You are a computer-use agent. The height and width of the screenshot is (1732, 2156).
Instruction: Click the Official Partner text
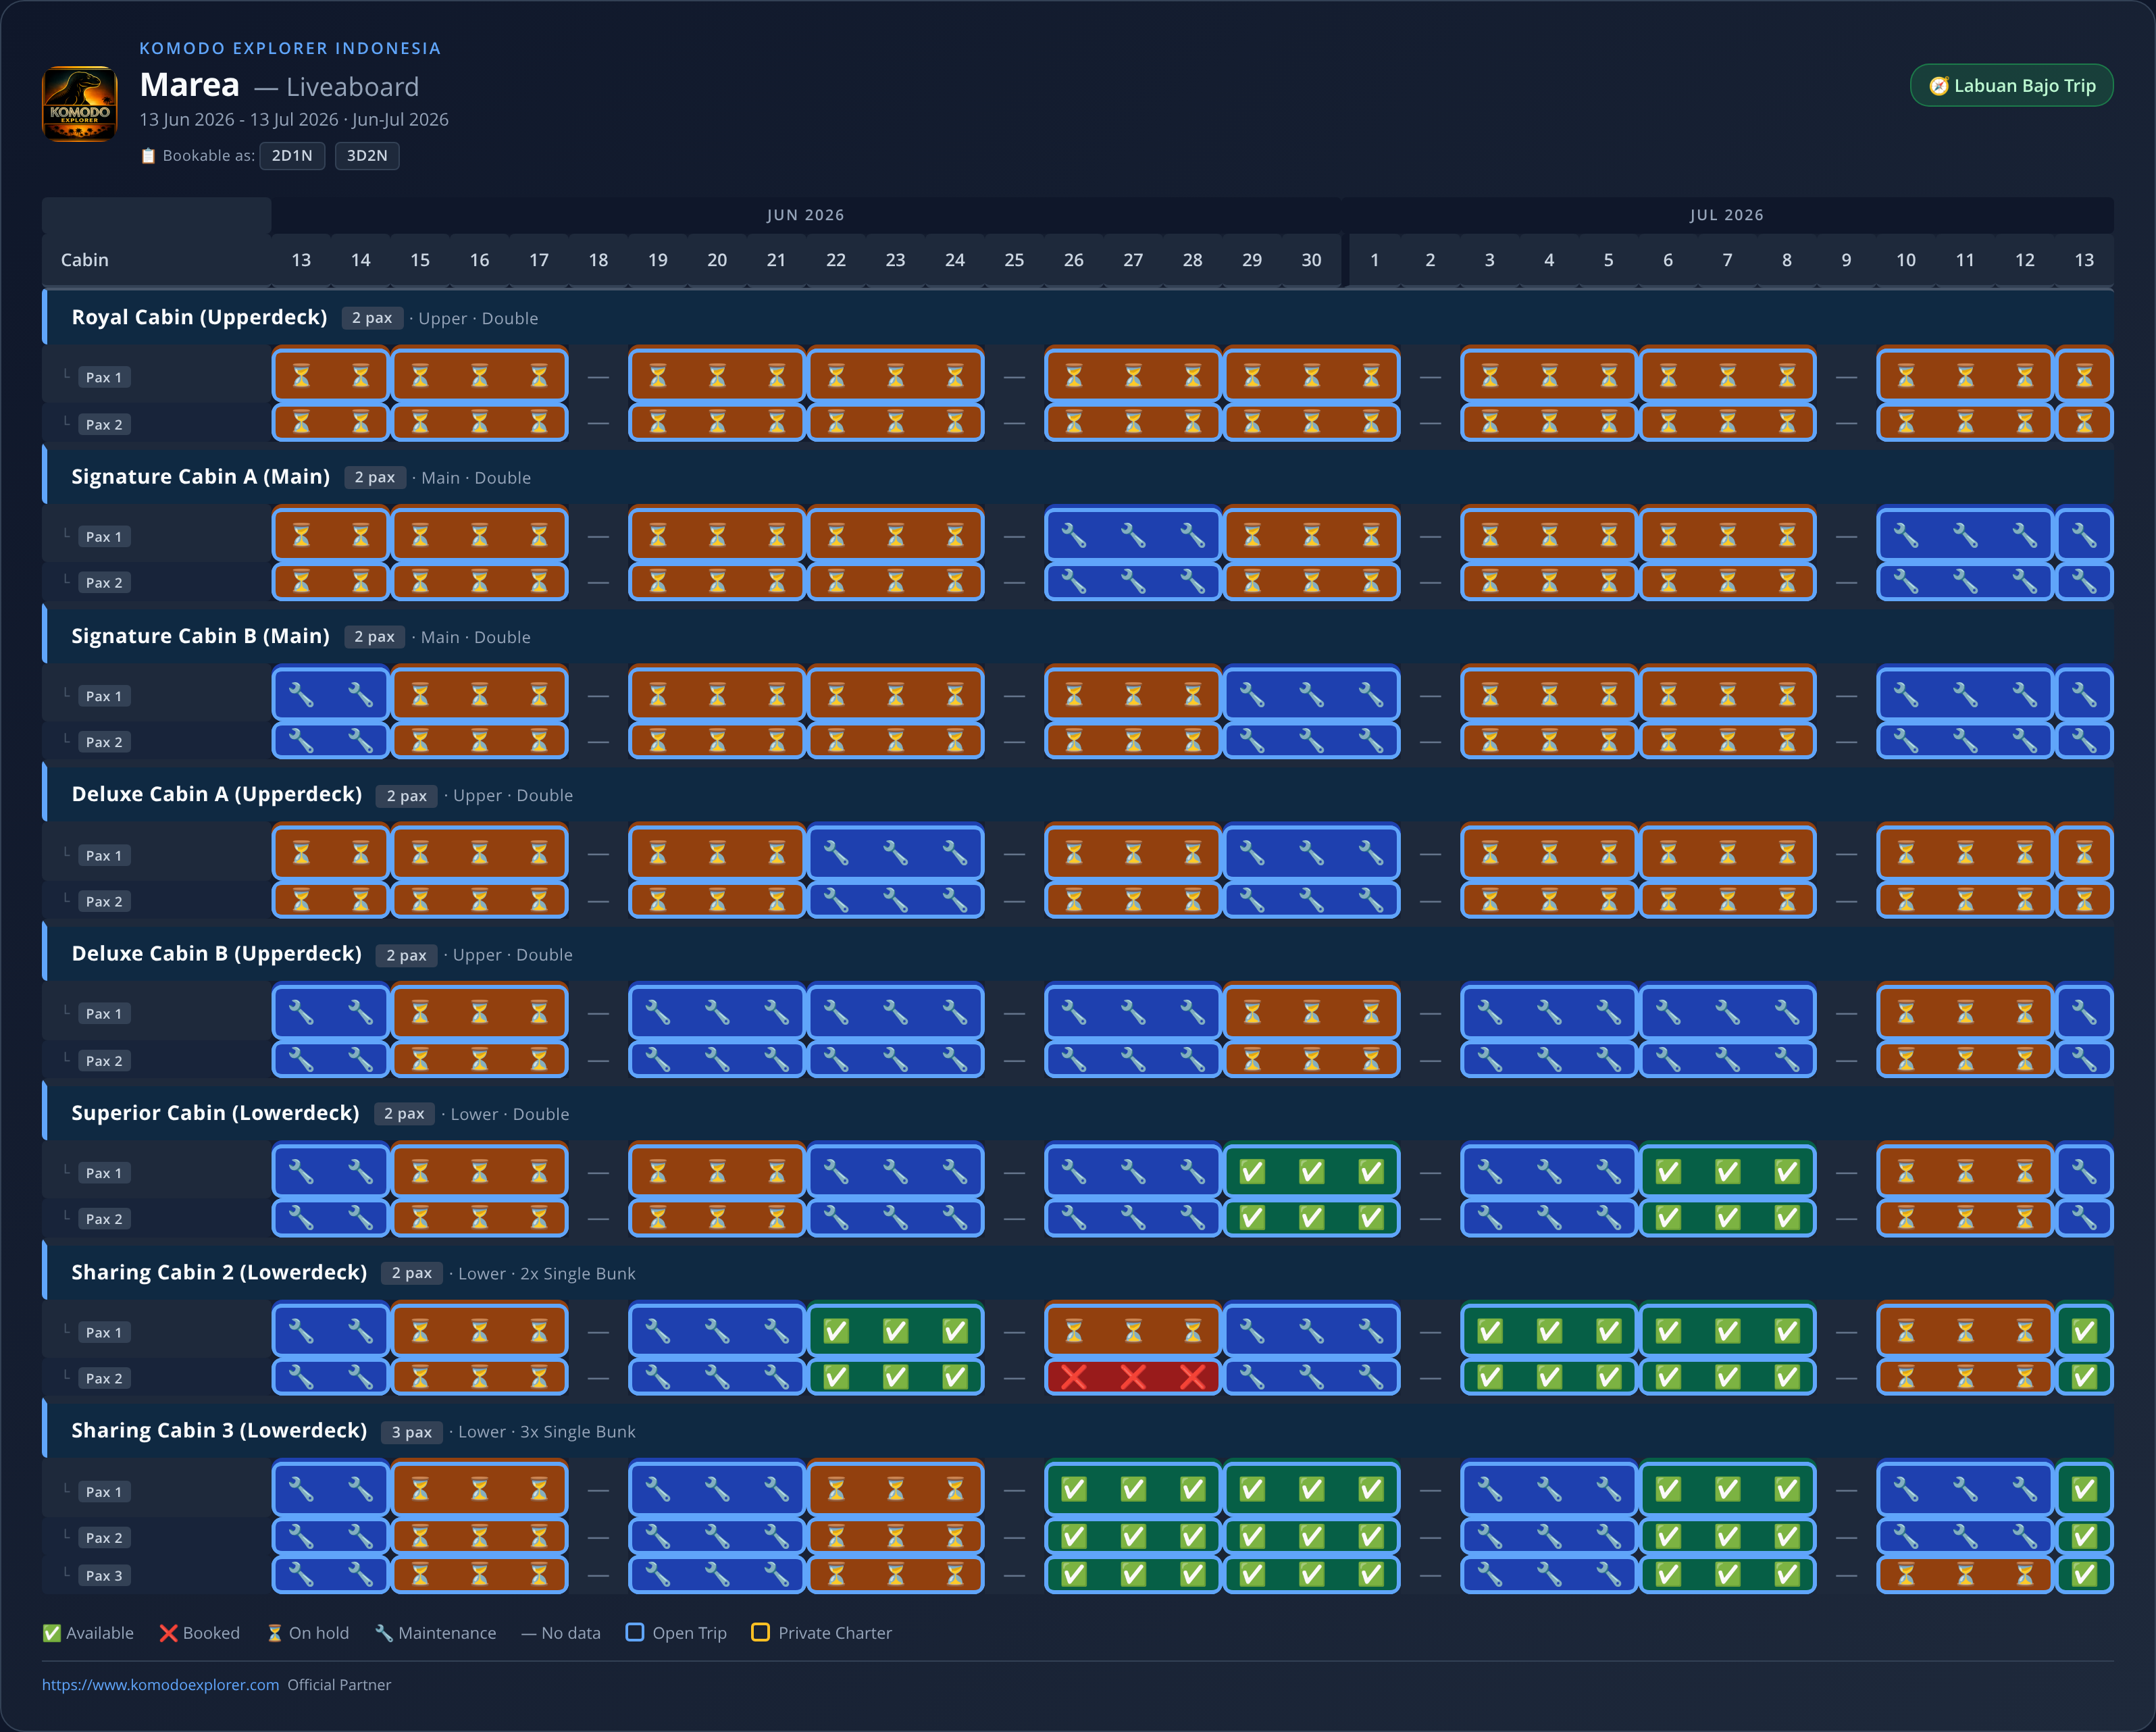pos(339,1685)
